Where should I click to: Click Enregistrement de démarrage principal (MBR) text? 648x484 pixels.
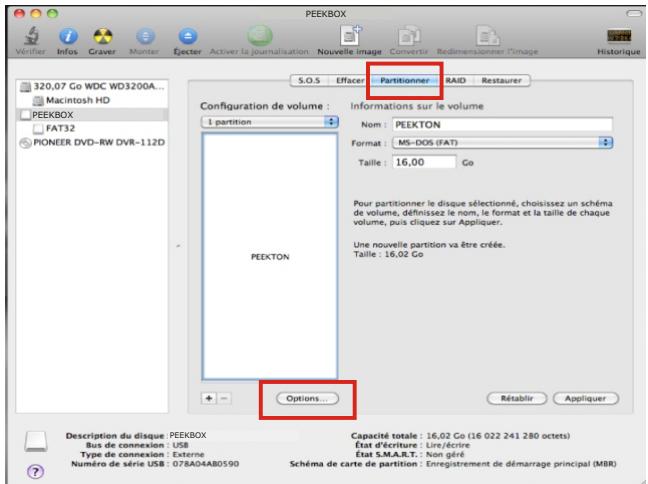[521, 464]
